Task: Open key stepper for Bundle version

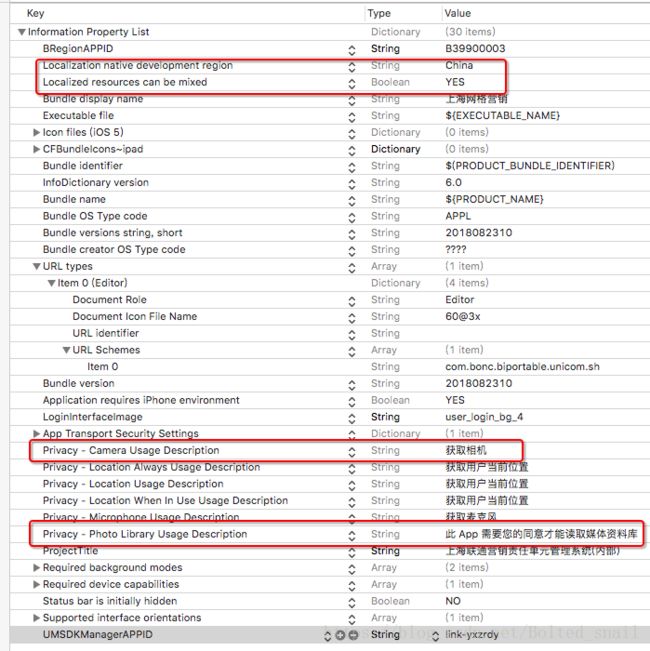Action: tap(352, 384)
